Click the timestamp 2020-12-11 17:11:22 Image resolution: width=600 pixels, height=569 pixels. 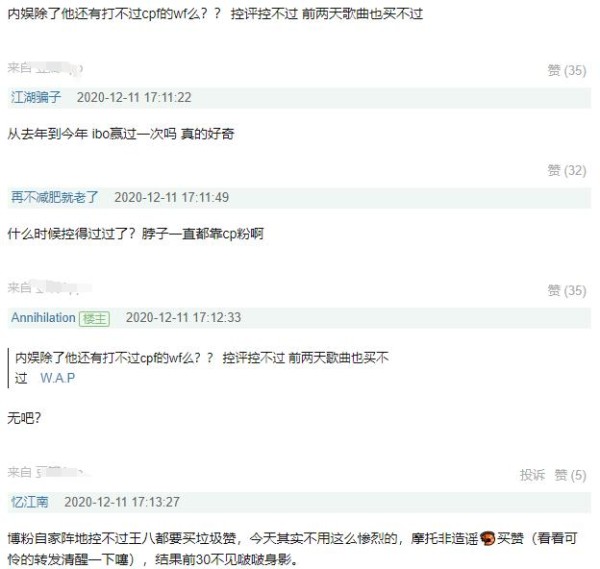click(x=134, y=98)
